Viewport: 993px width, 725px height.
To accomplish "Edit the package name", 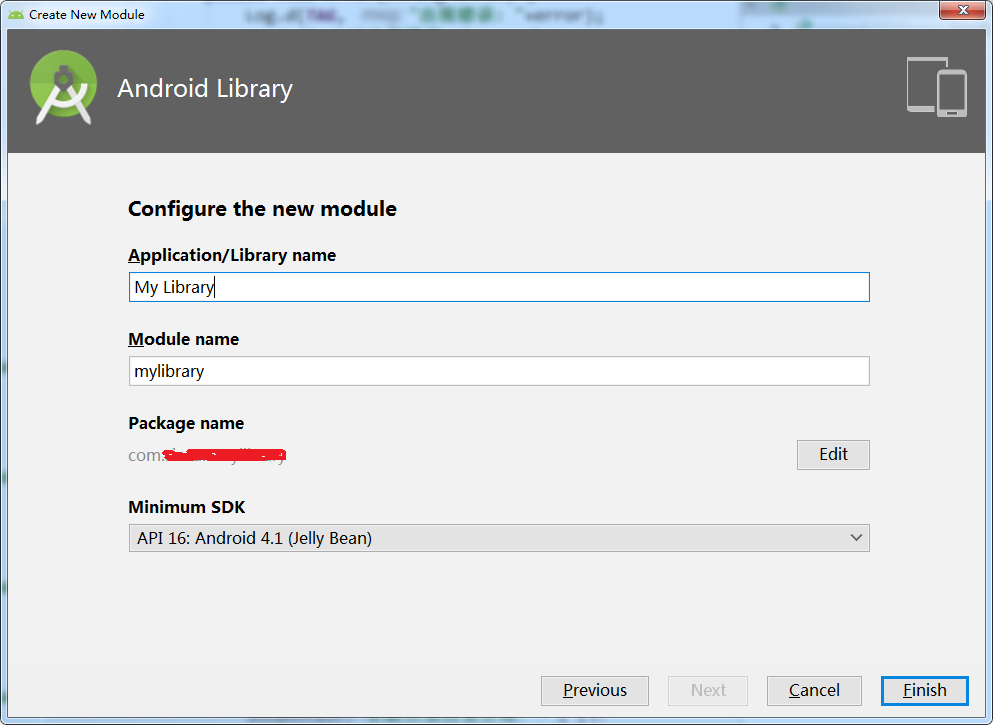I will [833, 455].
